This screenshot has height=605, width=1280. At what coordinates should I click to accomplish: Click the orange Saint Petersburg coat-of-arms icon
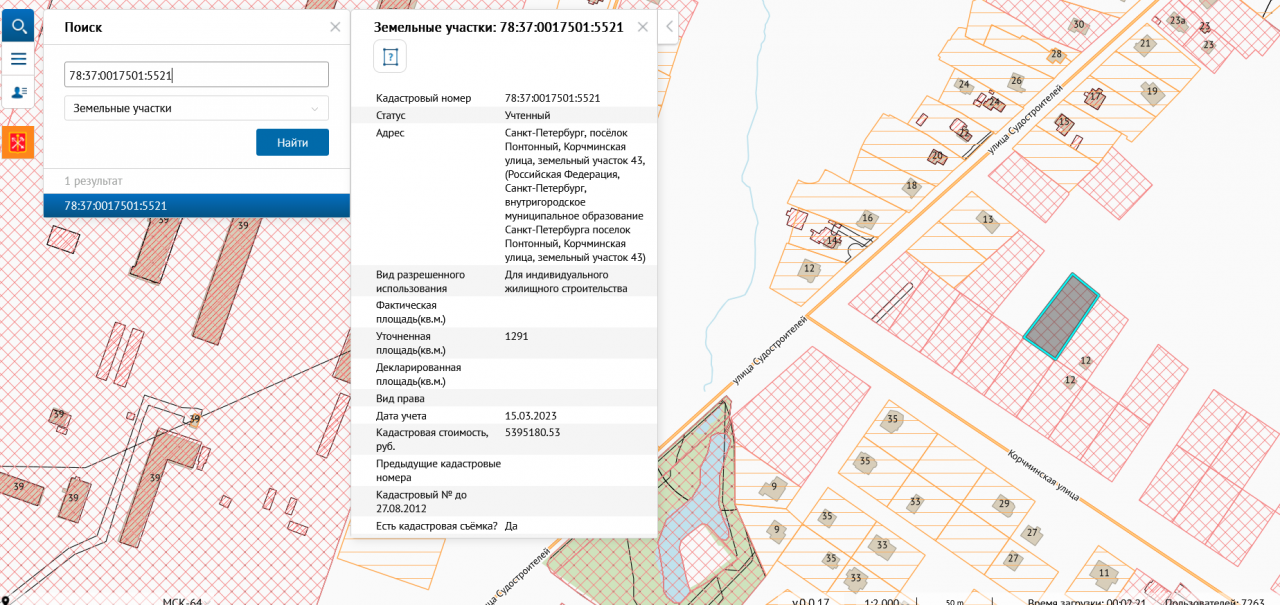pos(18,142)
